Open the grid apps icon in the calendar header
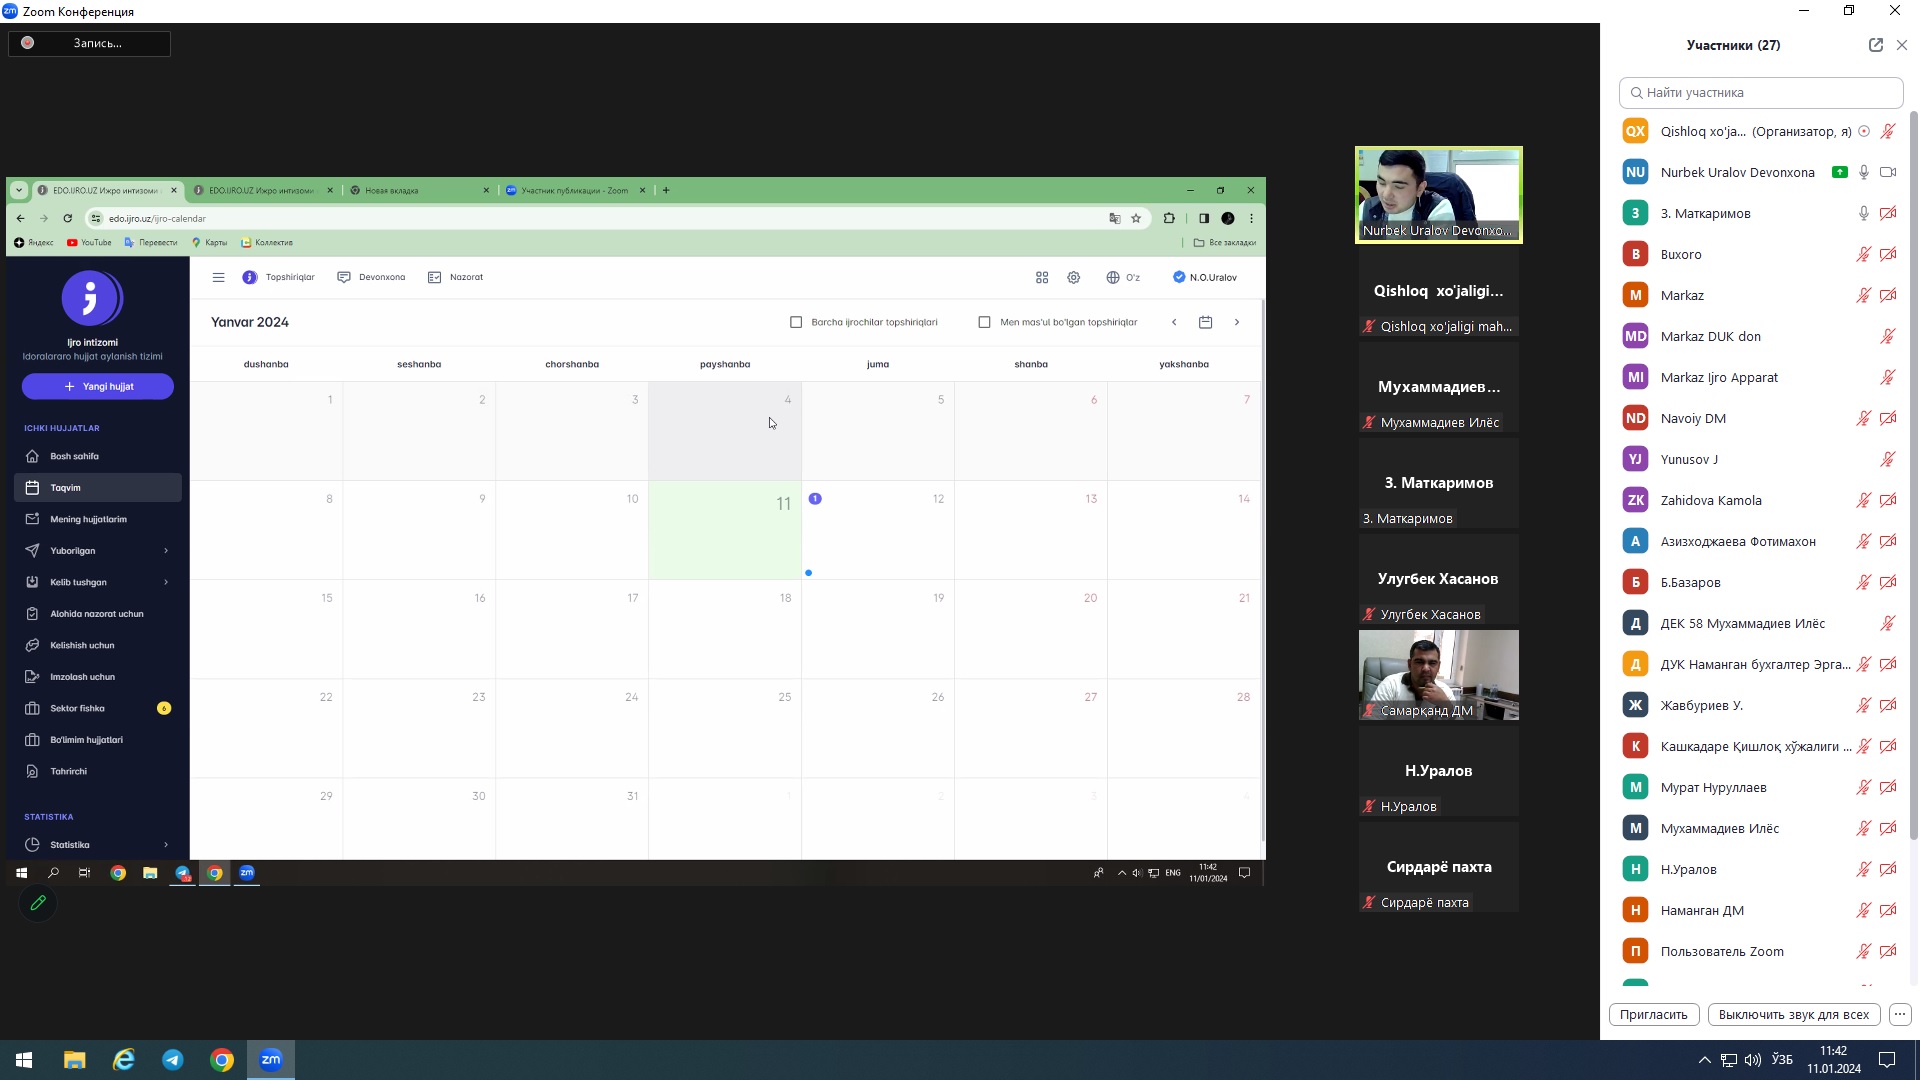The image size is (1920, 1080). click(1042, 278)
